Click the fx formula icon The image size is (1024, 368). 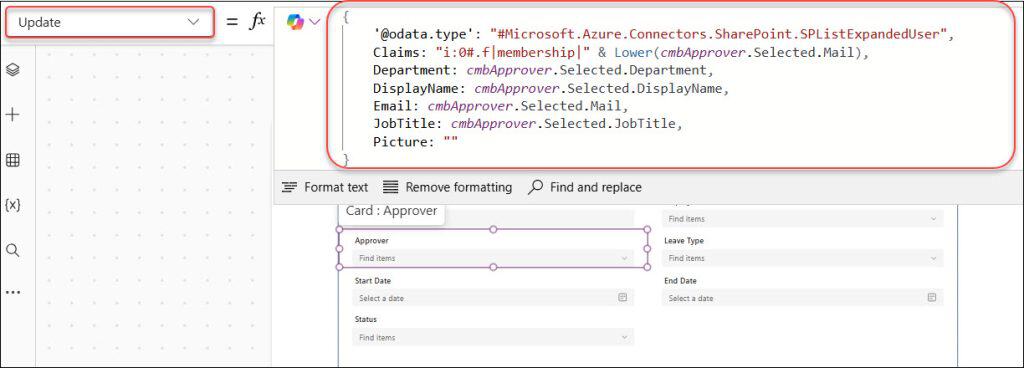(257, 22)
